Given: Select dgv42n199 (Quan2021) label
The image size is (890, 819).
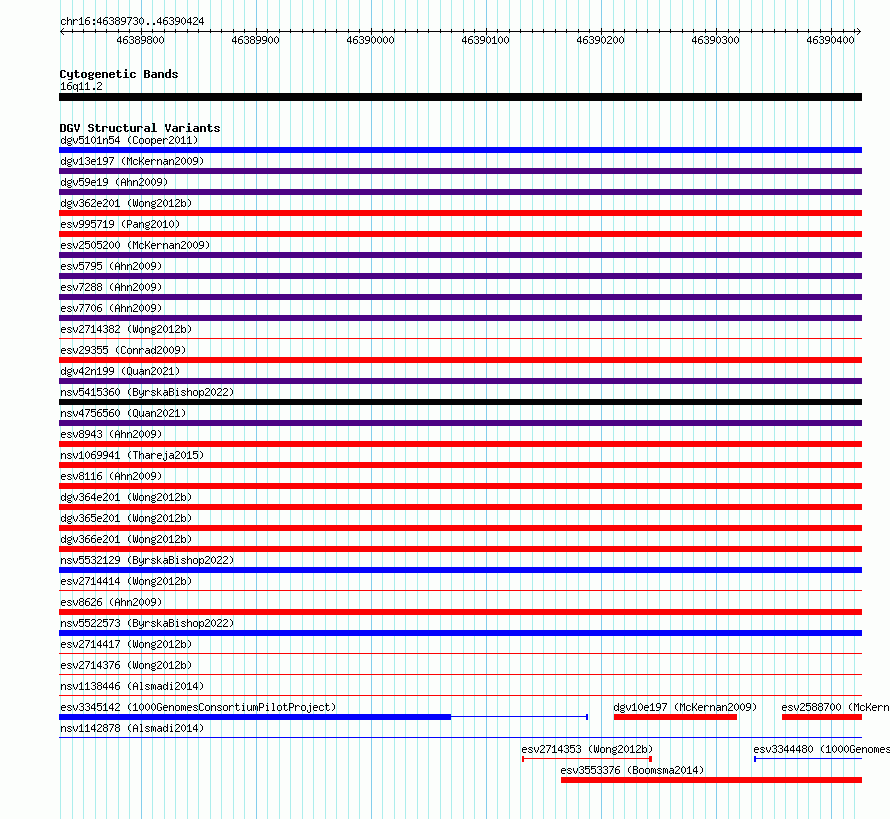Looking at the screenshot, I should [x=120, y=371].
